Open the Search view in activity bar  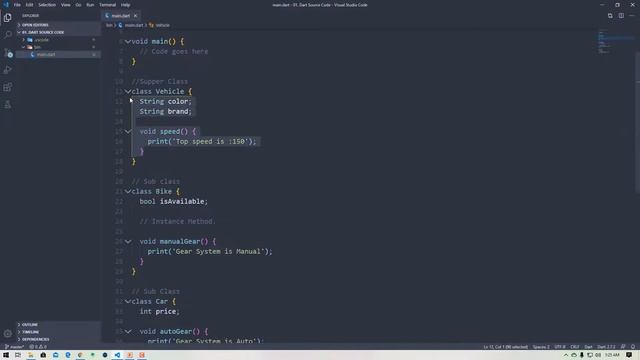click(7, 35)
